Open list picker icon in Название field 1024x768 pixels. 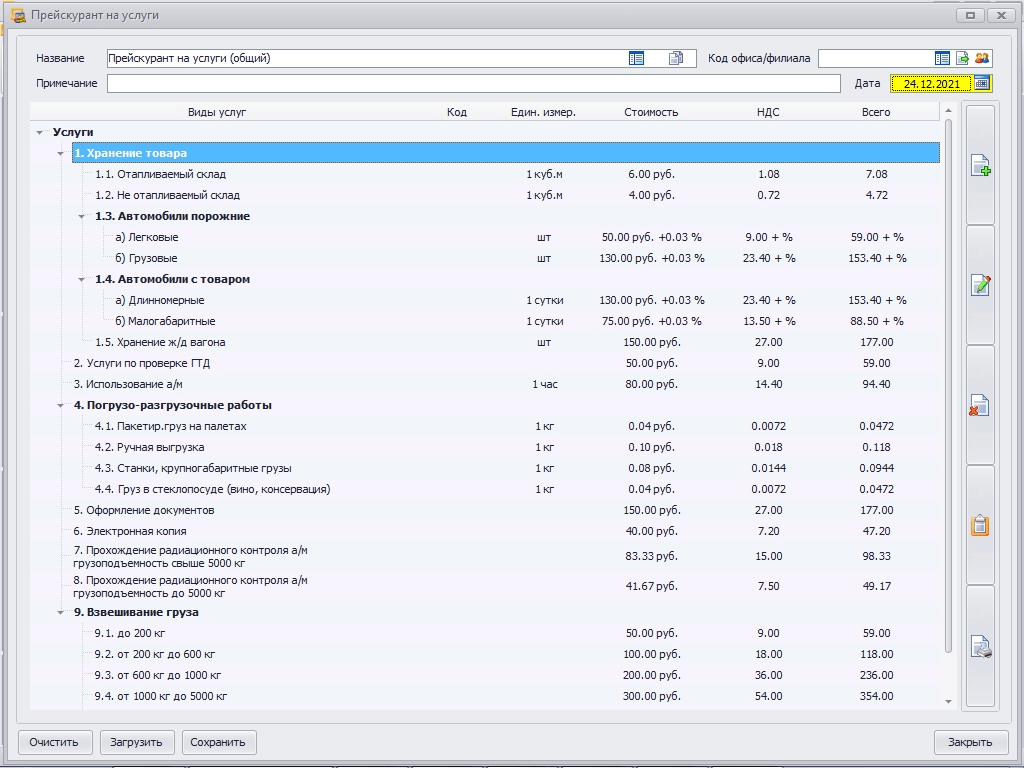(x=636, y=58)
